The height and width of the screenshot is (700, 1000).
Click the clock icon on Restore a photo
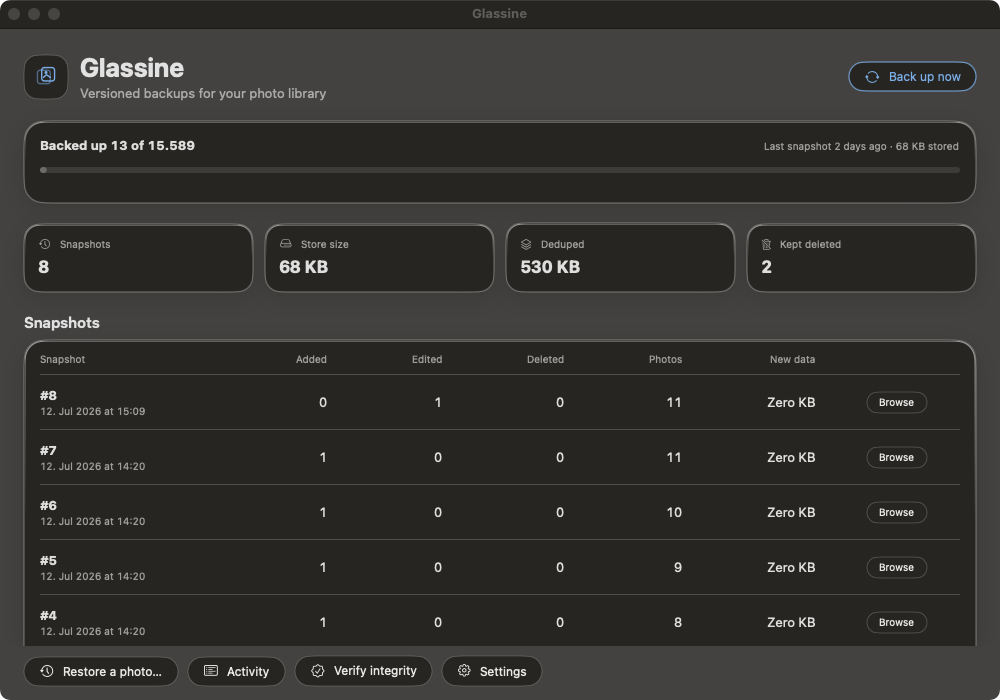(47, 671)
